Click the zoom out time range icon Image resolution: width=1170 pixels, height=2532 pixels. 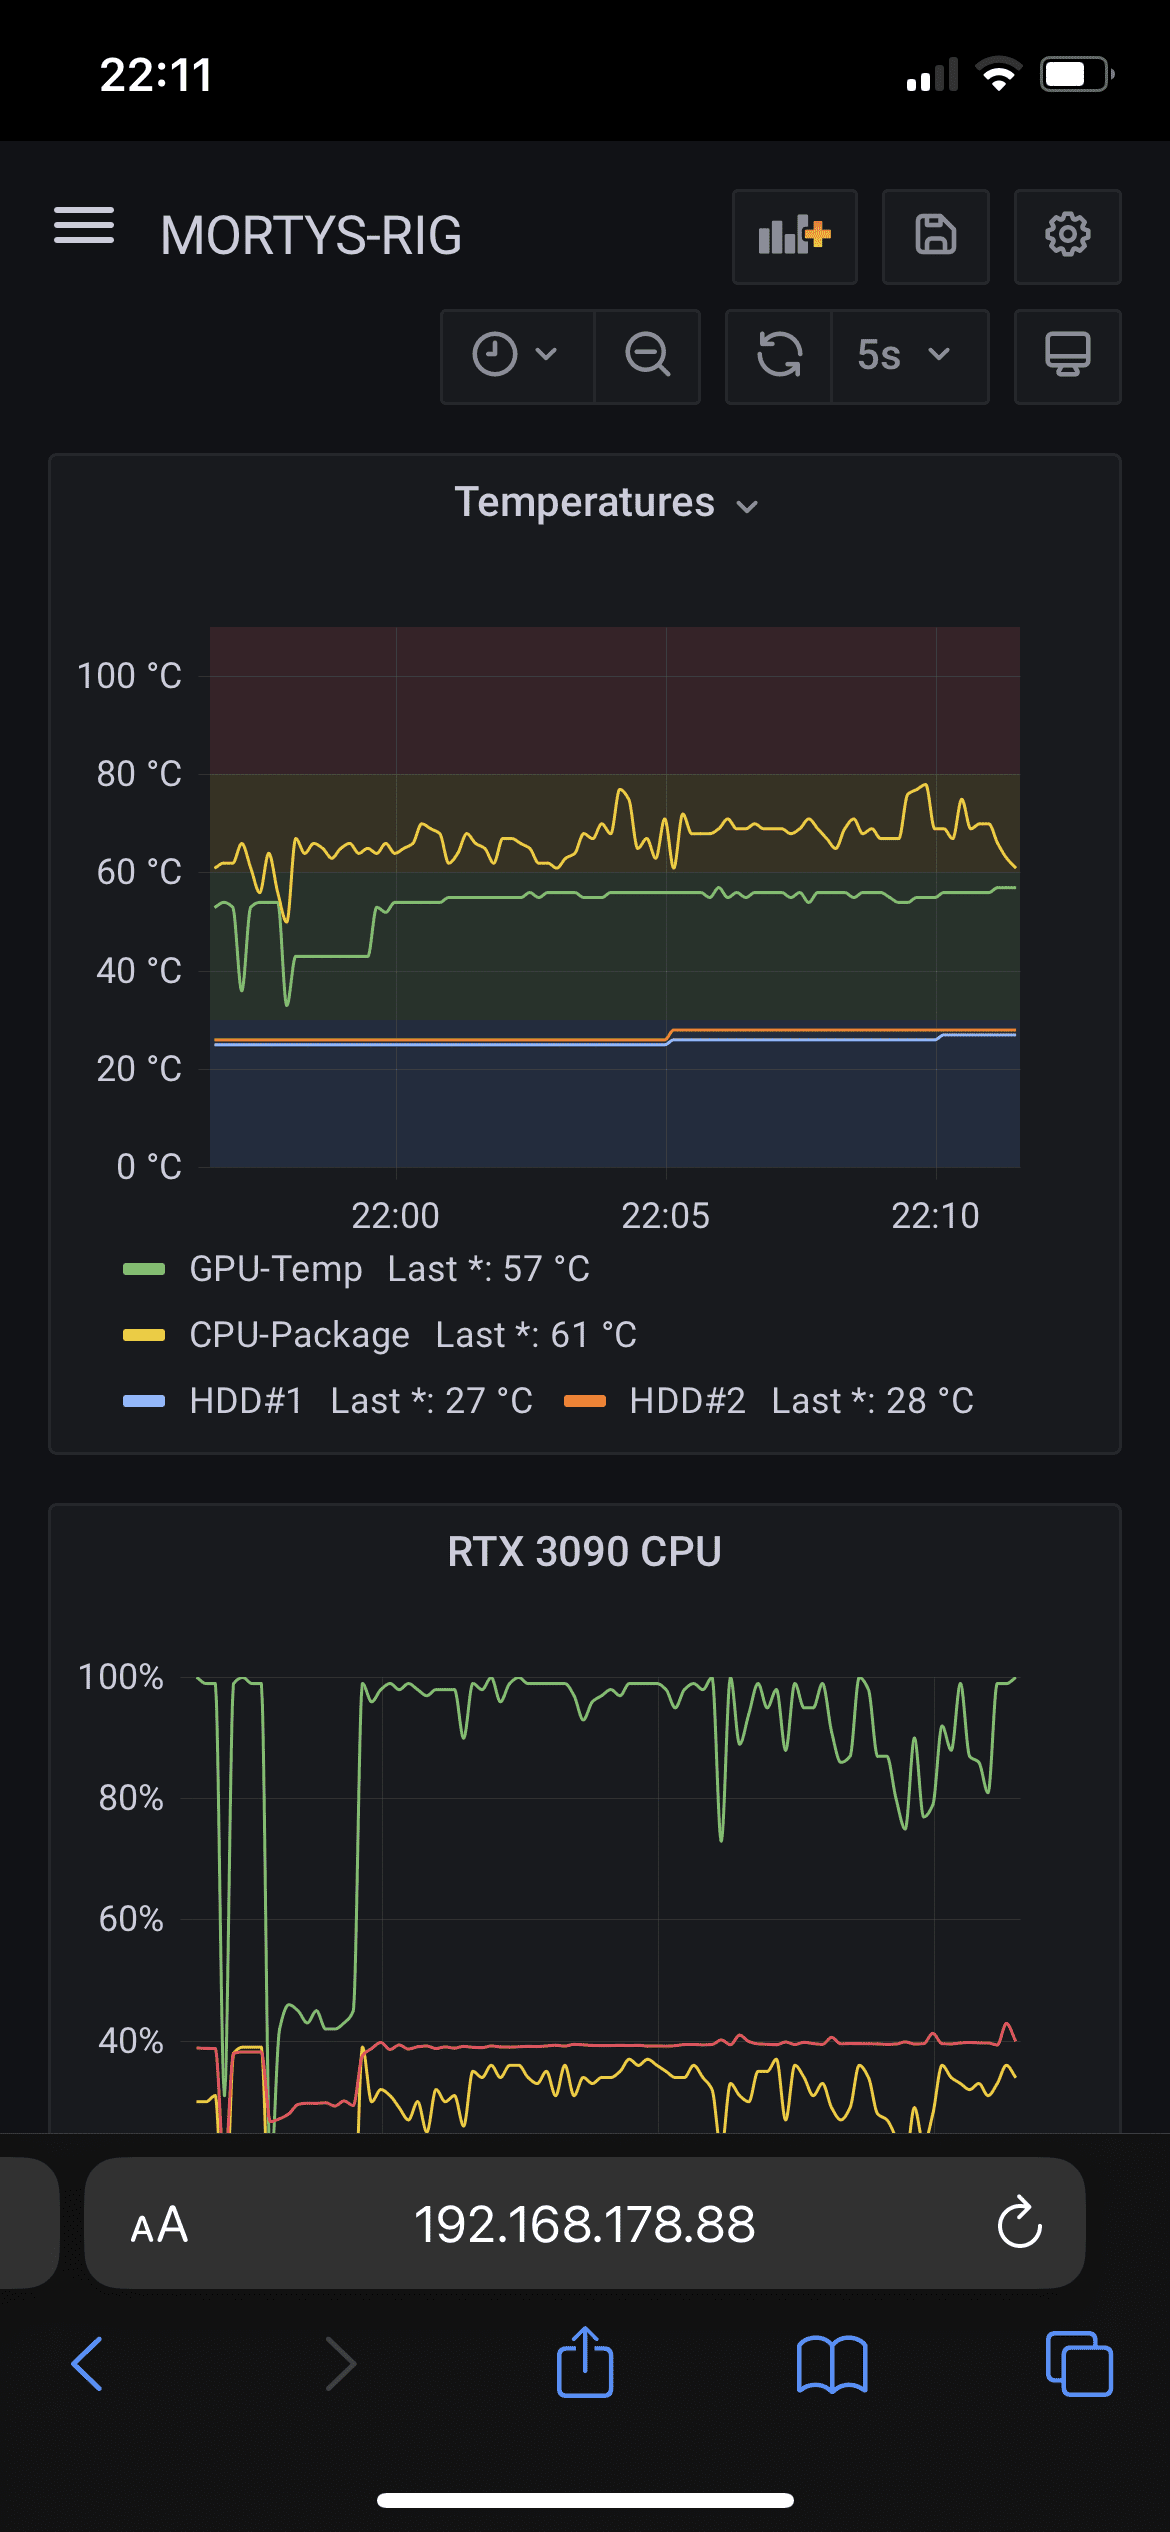tap(648, 356)
